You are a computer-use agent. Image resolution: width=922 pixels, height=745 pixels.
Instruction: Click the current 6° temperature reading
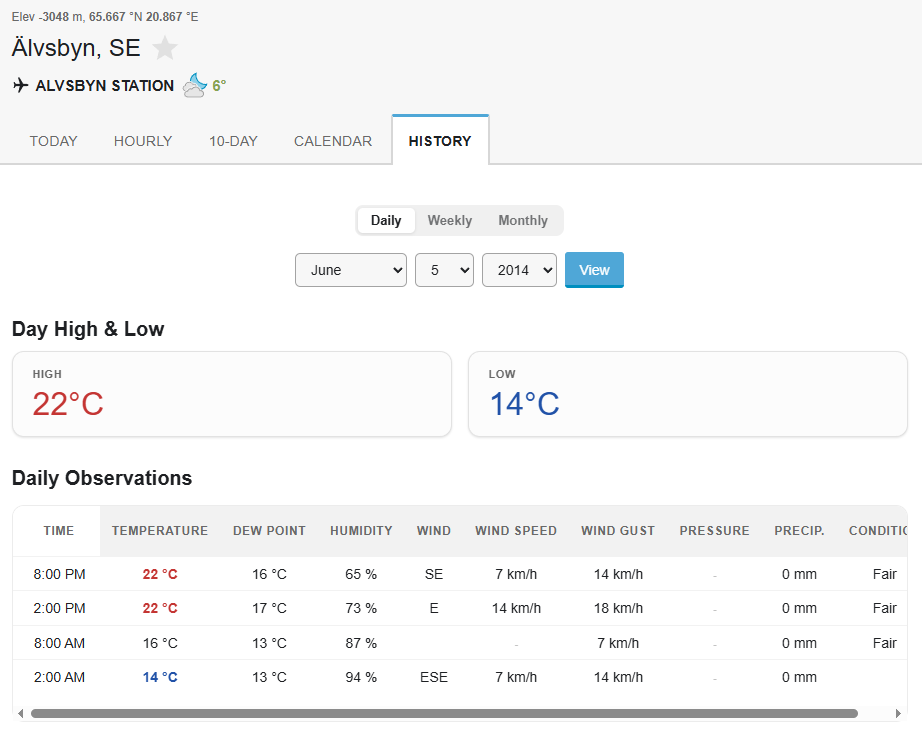point(219,86)
